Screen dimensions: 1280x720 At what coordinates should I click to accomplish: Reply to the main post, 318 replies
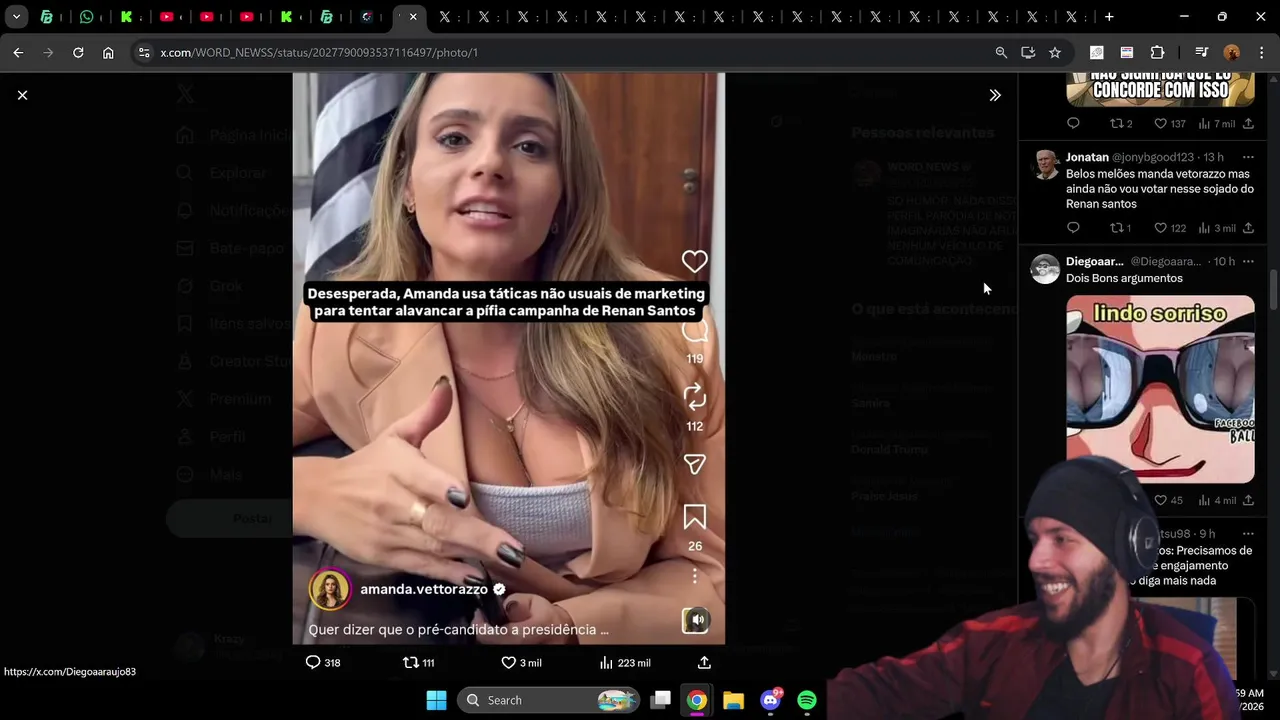(322, 662)
